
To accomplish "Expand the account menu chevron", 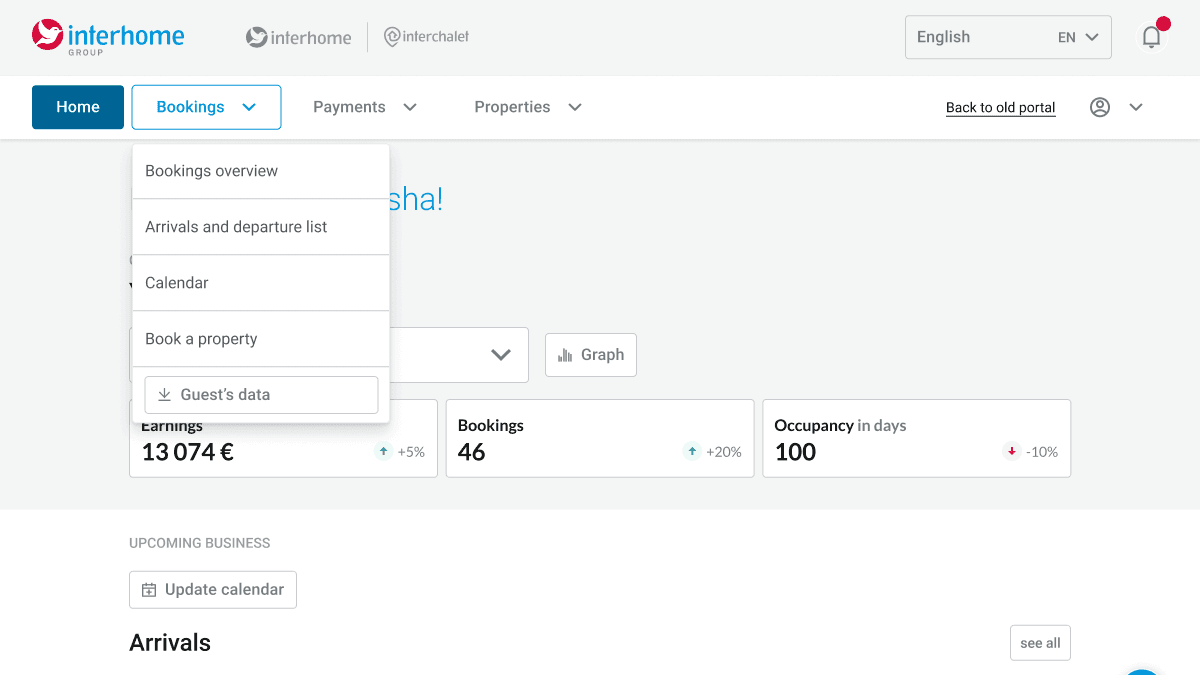I will pos(1136,107).
